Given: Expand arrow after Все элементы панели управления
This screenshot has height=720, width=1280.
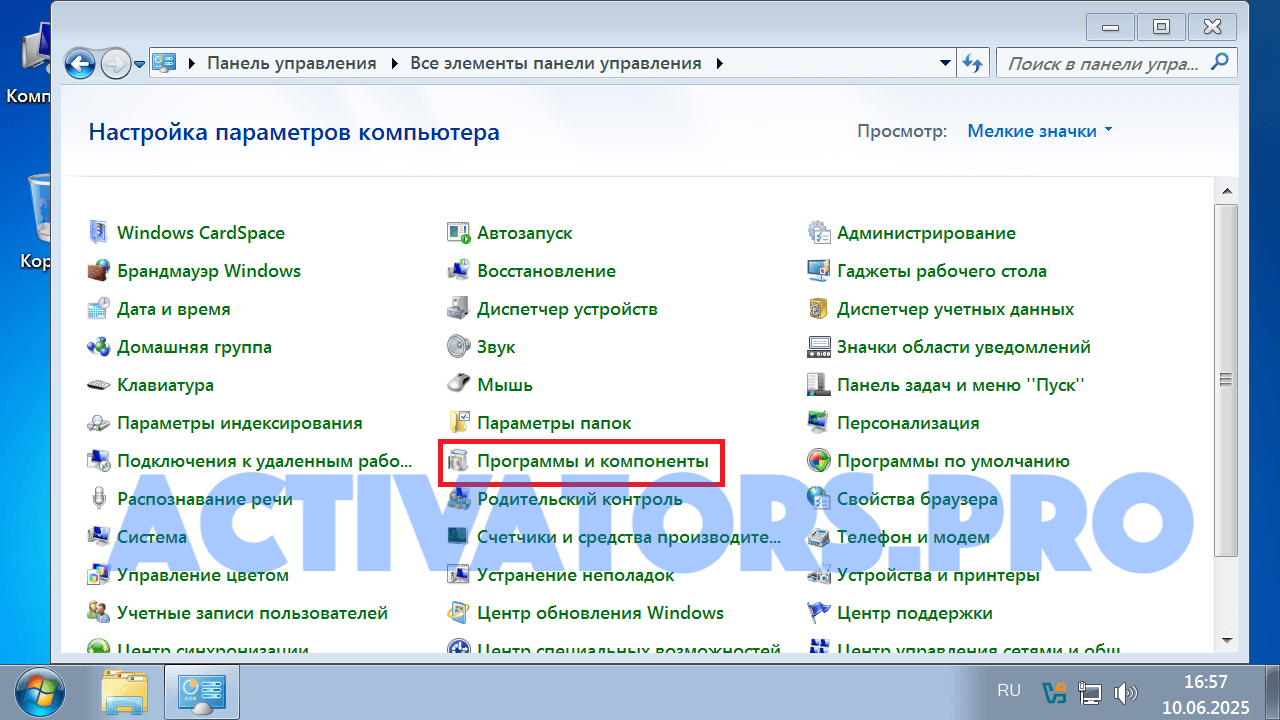Looking at the screenshot, I should pos(718,63).
